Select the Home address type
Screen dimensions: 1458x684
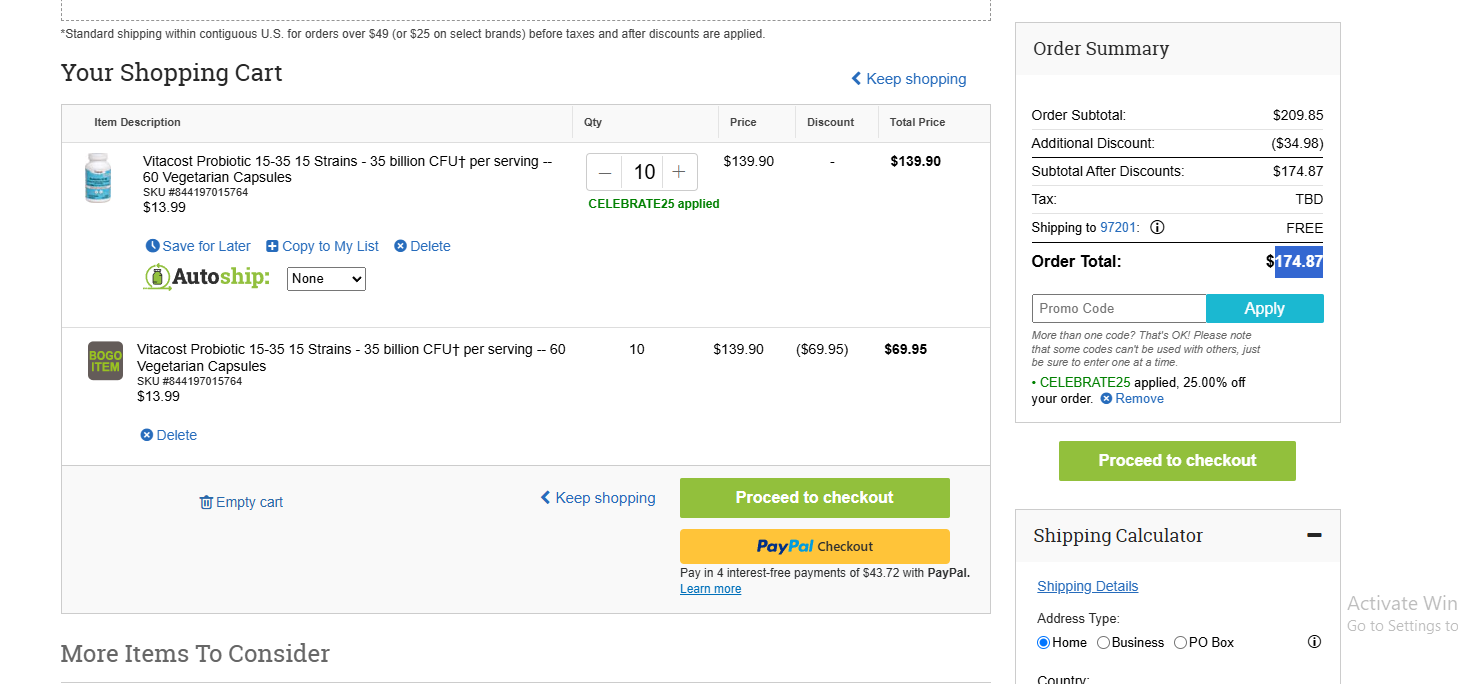(1044, 642)
